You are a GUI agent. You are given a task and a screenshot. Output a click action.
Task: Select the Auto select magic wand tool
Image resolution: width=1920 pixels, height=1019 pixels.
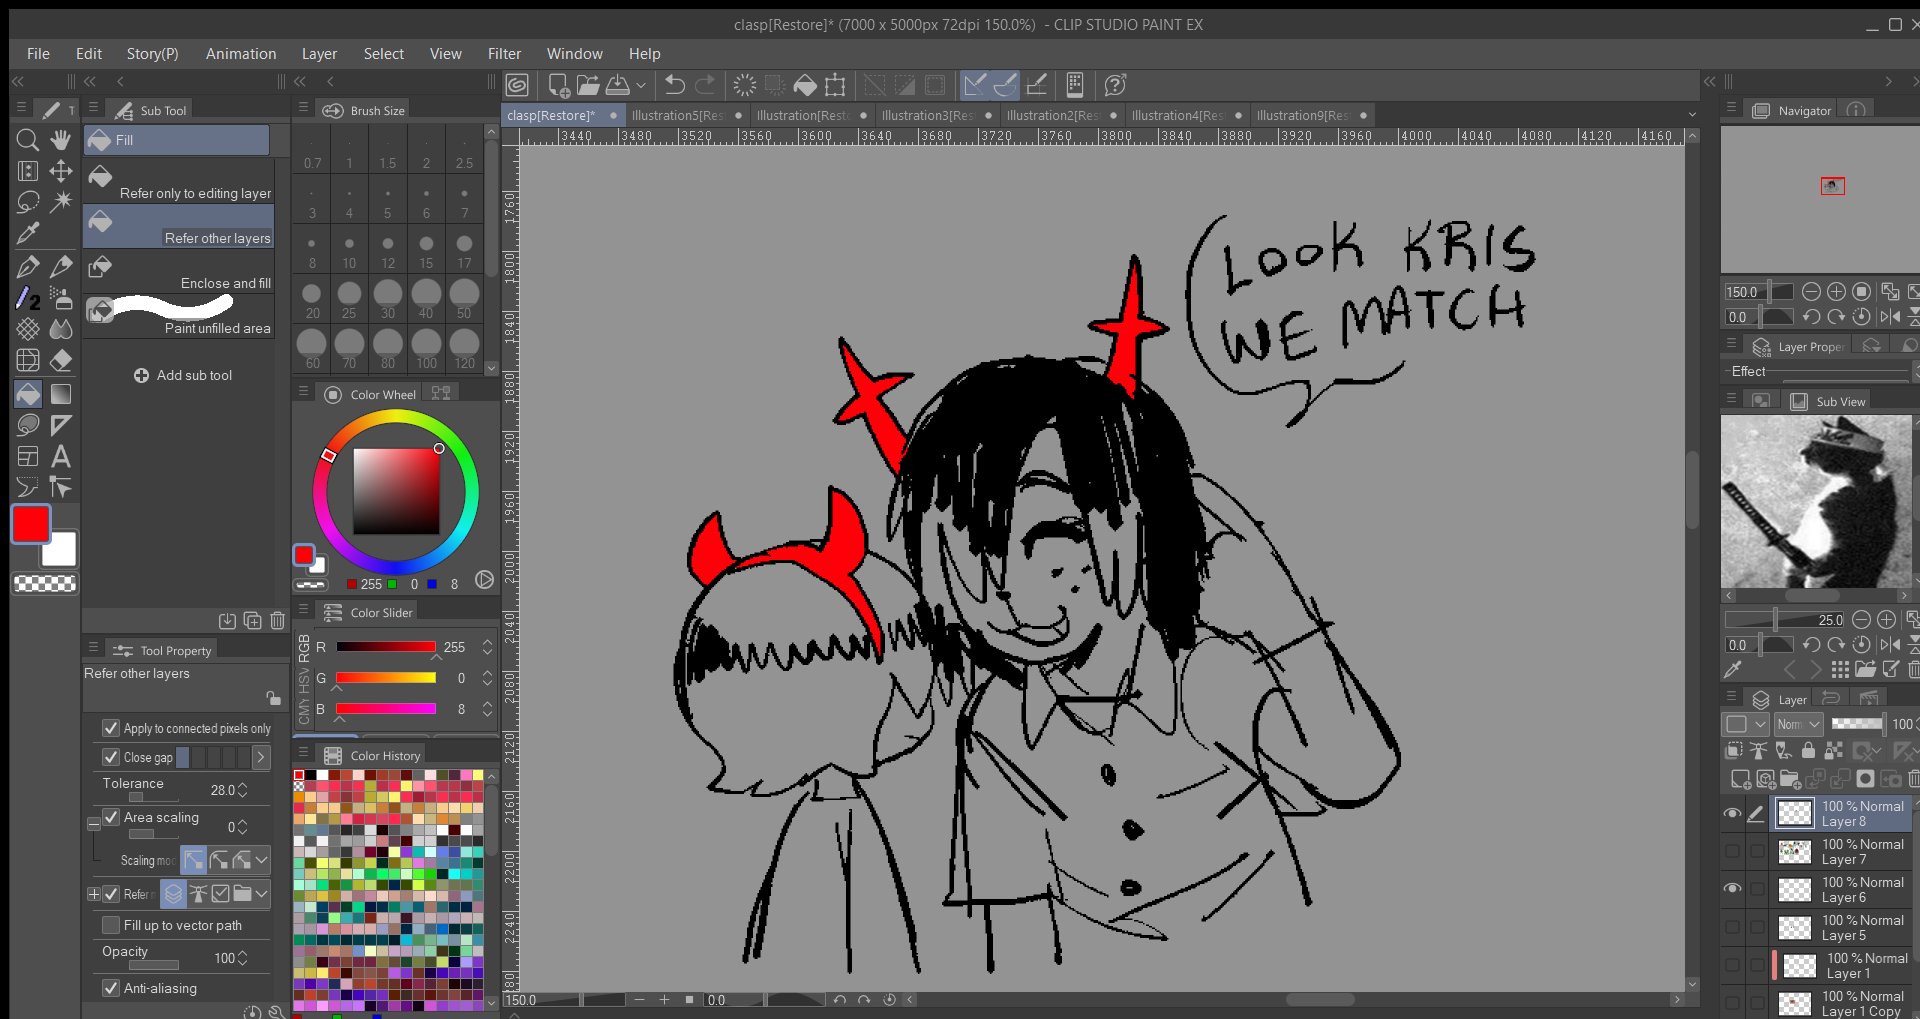coord(61,202)
